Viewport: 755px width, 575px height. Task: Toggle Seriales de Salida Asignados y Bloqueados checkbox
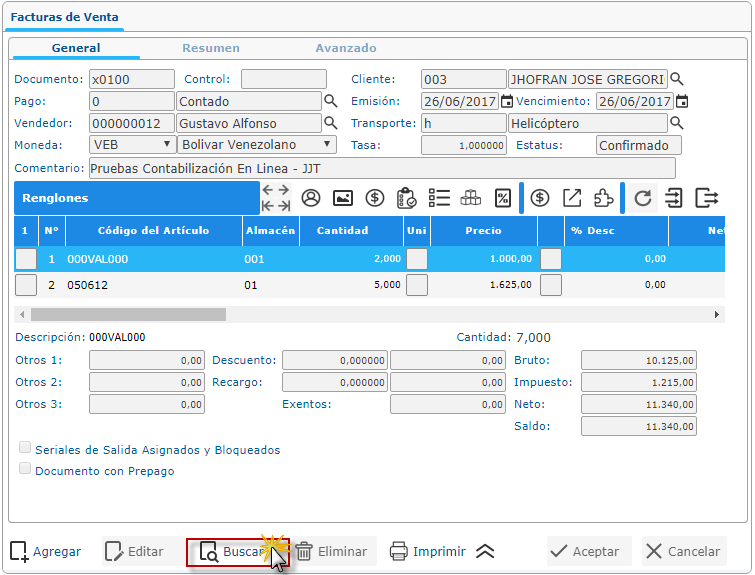click(25, 449)
